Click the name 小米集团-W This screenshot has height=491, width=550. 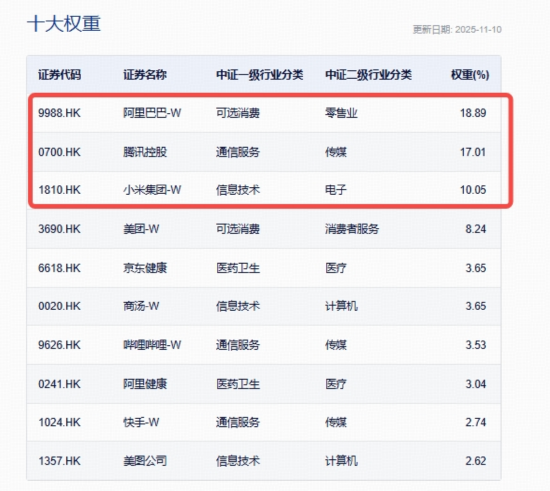pyautogui.click(x=152, y=190)
